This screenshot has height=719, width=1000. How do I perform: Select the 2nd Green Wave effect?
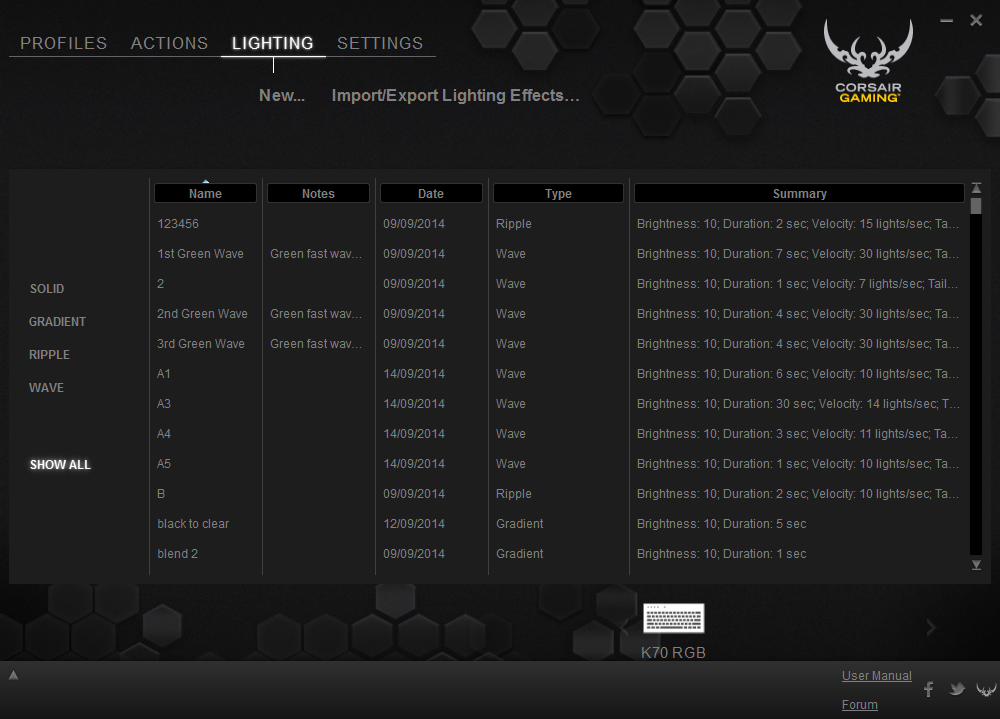[x=202, y=314]
